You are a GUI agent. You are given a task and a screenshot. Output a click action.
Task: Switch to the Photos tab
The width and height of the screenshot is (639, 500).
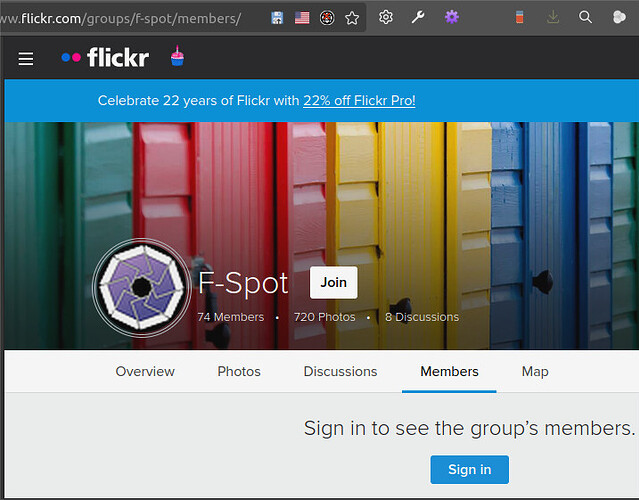pyautogui.click(x=239, y=371)
